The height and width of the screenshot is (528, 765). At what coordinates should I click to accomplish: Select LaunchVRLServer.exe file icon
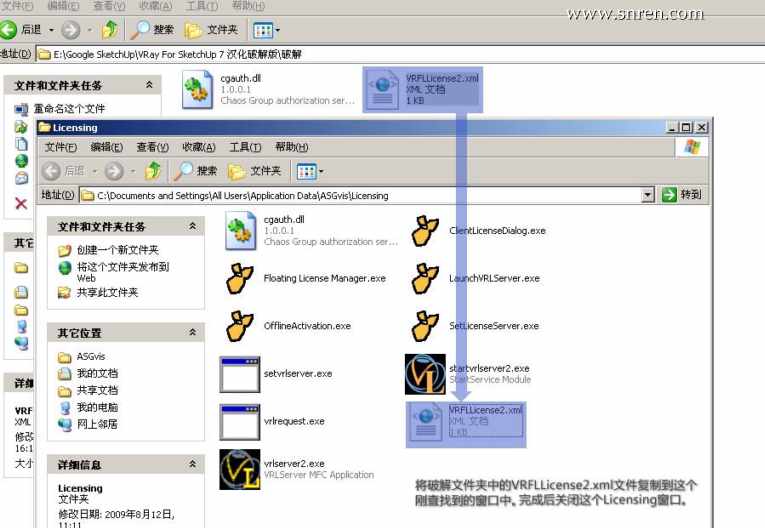pyautogui.click(x=425, y=278)
